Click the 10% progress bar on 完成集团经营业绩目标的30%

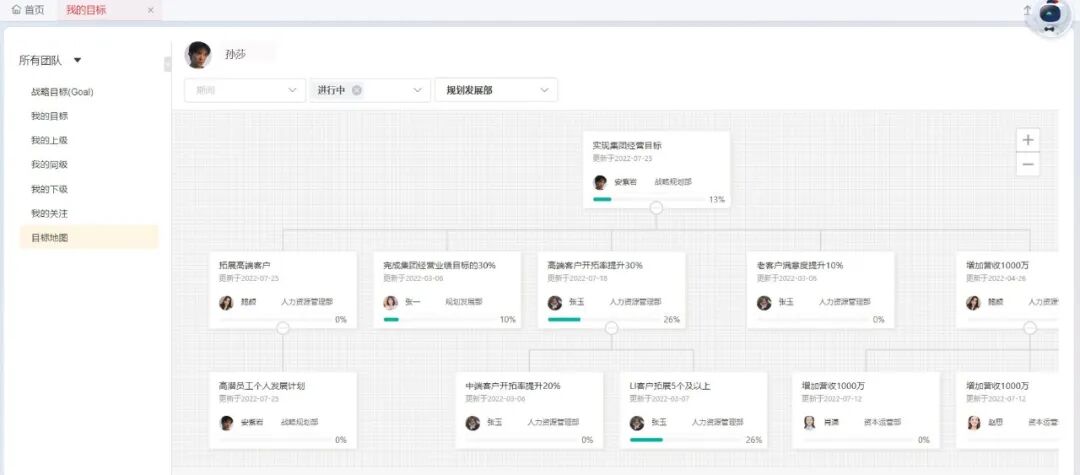[x=439, y=319]
